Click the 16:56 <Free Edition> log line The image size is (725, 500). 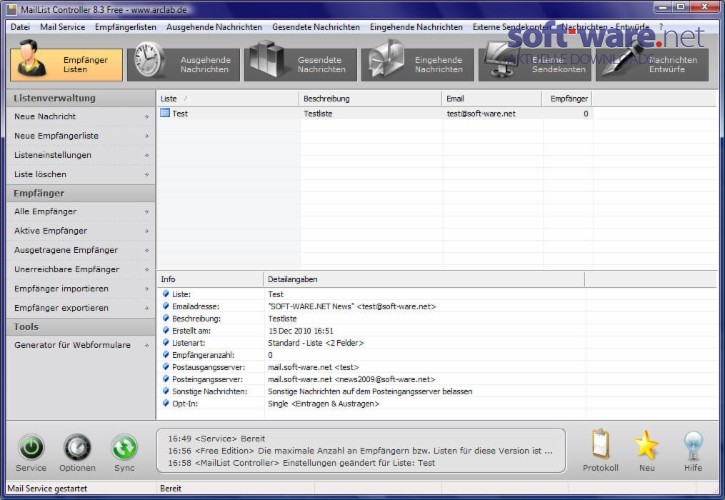point(360,451)
